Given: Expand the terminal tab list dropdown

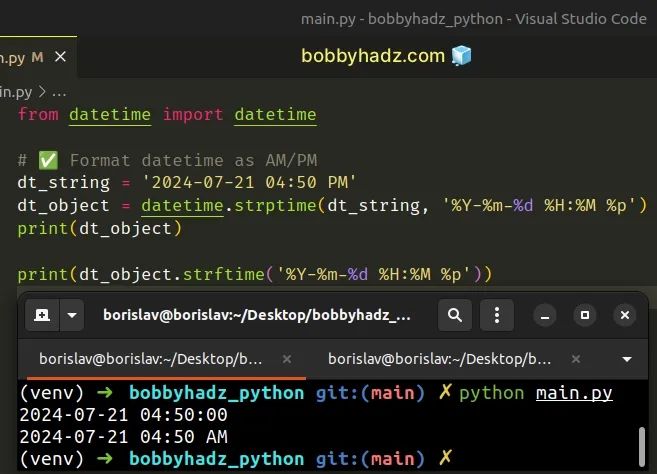Looking at the screenshot, I should 627,359.
